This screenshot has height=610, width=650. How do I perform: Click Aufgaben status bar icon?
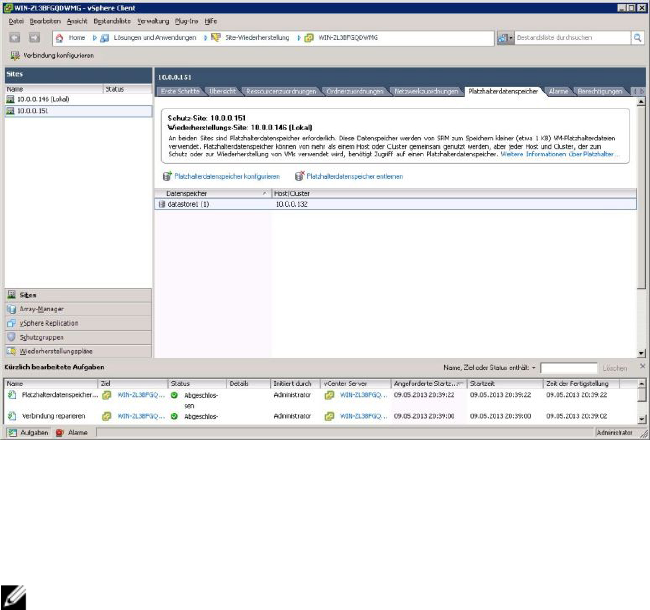(13, 433)
